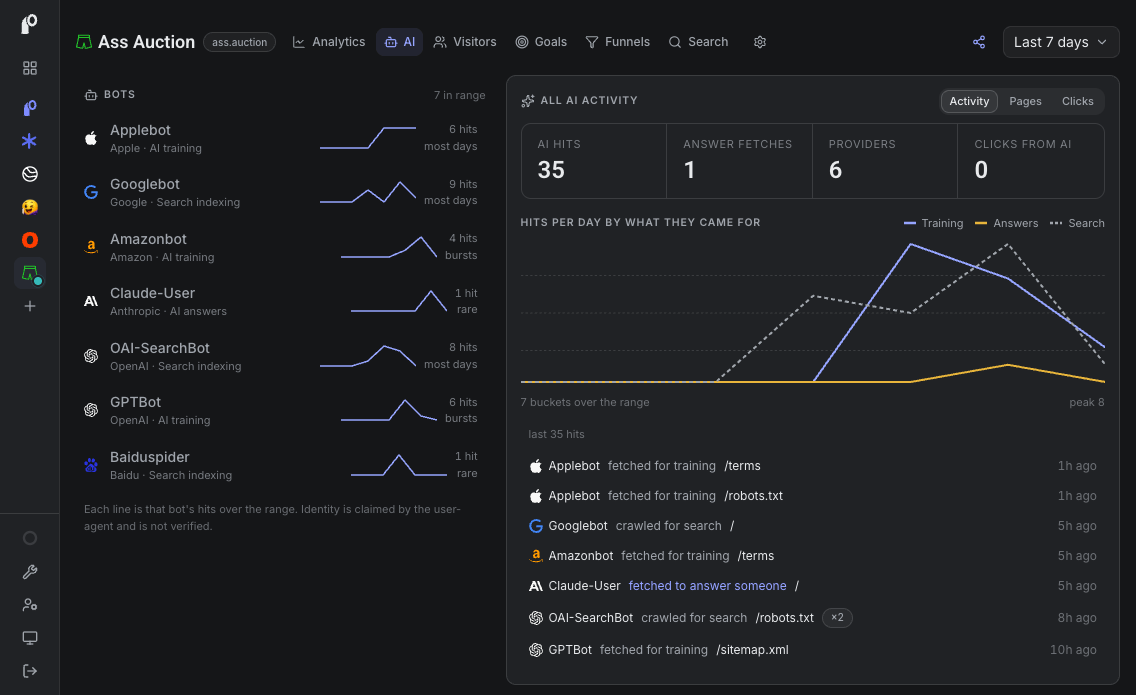Click Googlebot's hits sparkline
The image size is (1136, 695).
pos(368,192)
